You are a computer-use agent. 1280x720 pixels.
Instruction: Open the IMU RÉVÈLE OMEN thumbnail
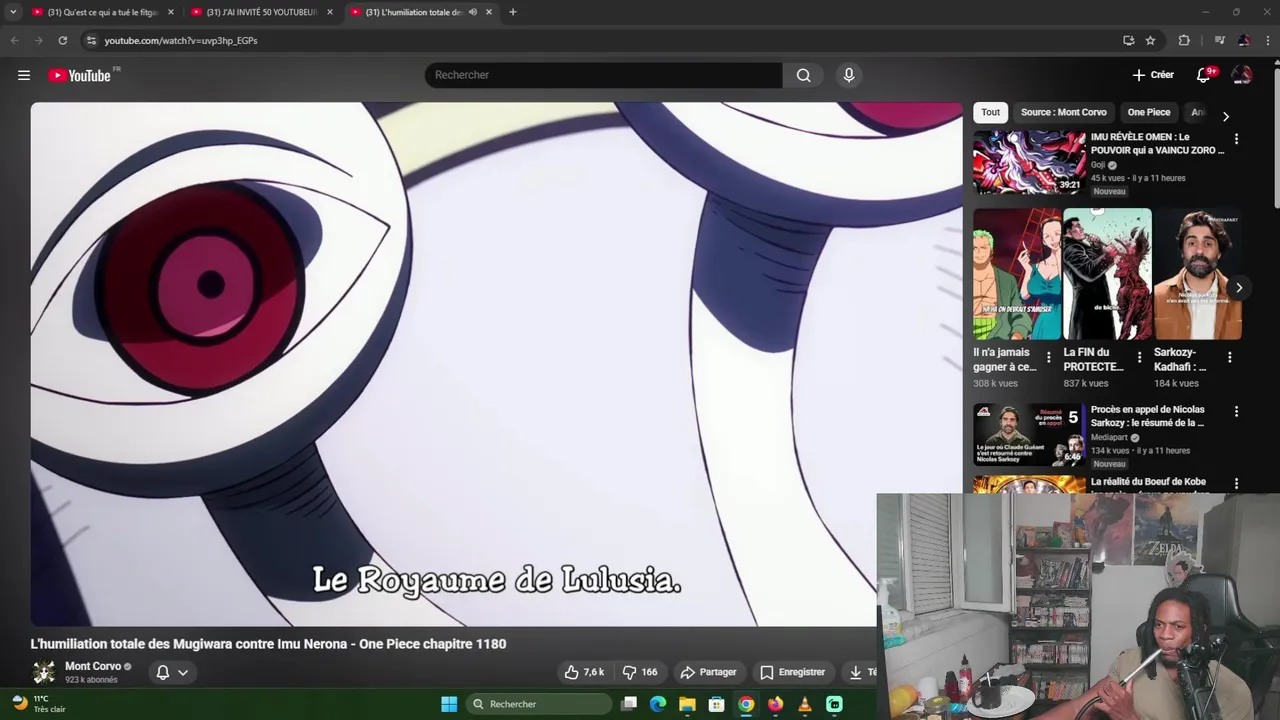click(1028, 162)
